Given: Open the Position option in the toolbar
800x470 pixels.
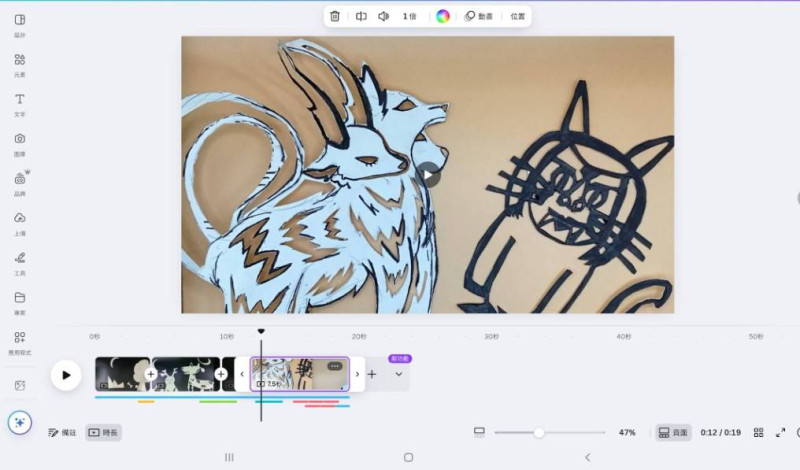Looking at the screenshot, I should [517, 16].
